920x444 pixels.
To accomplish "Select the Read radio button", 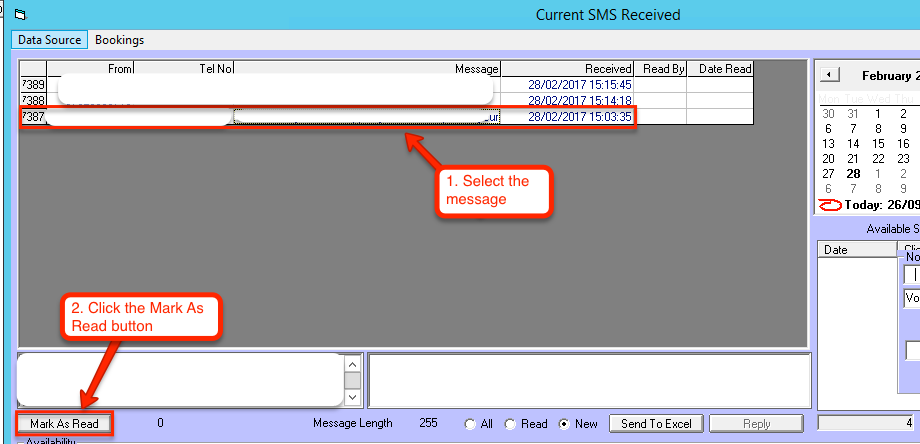I will click(x=510, y=424).
